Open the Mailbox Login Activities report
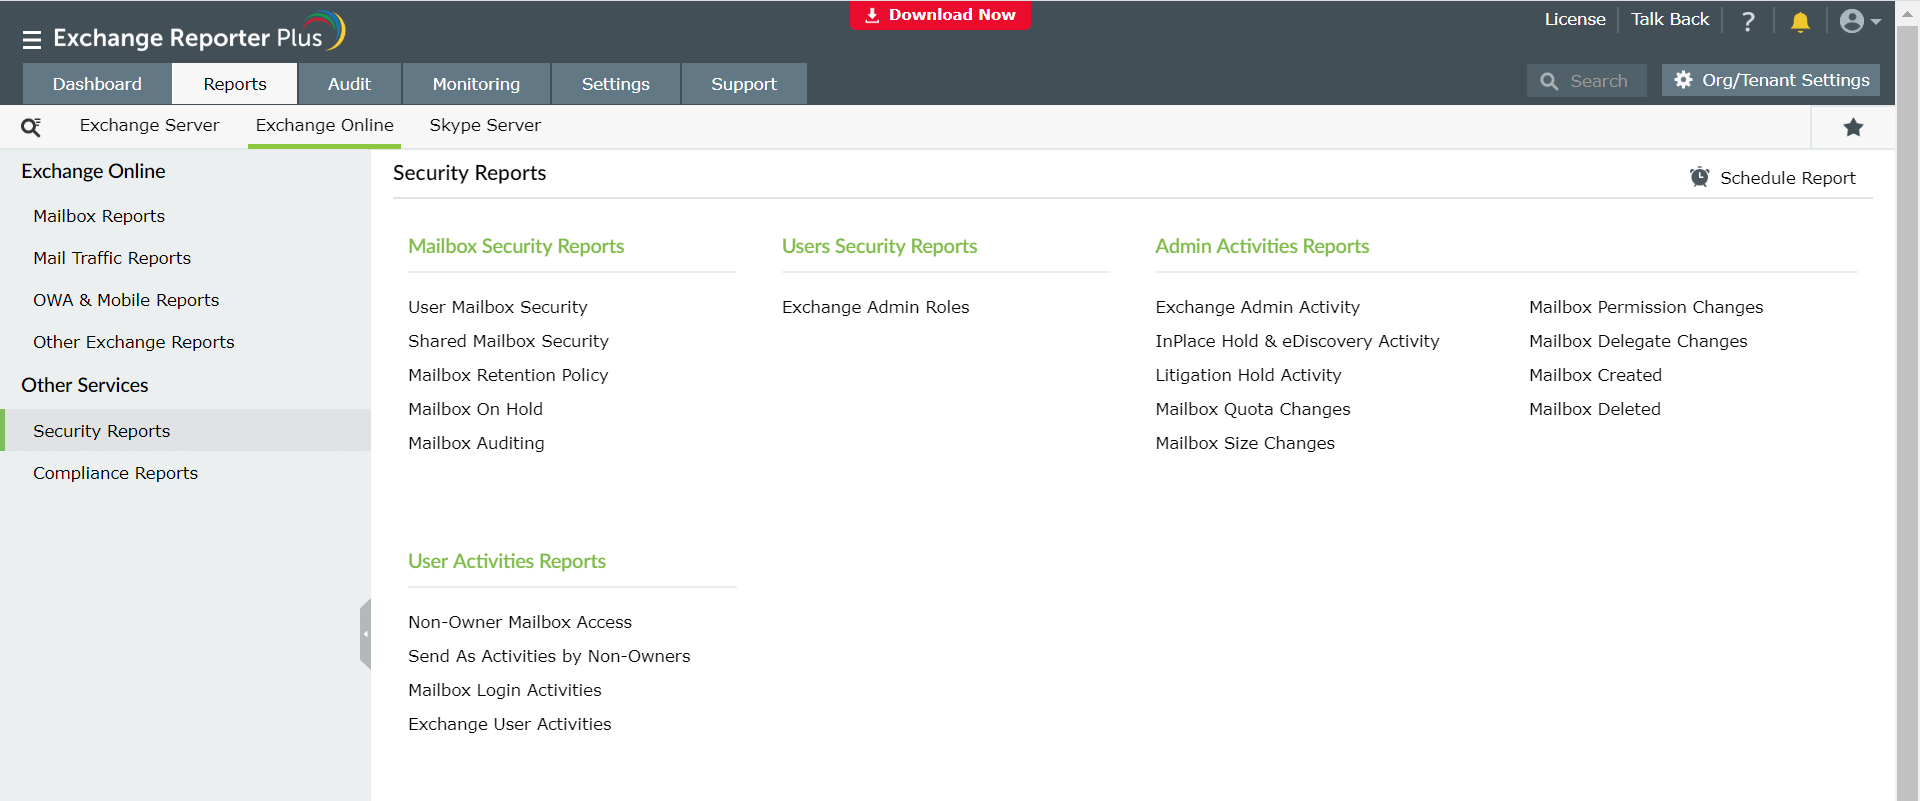 click(505, 690)
